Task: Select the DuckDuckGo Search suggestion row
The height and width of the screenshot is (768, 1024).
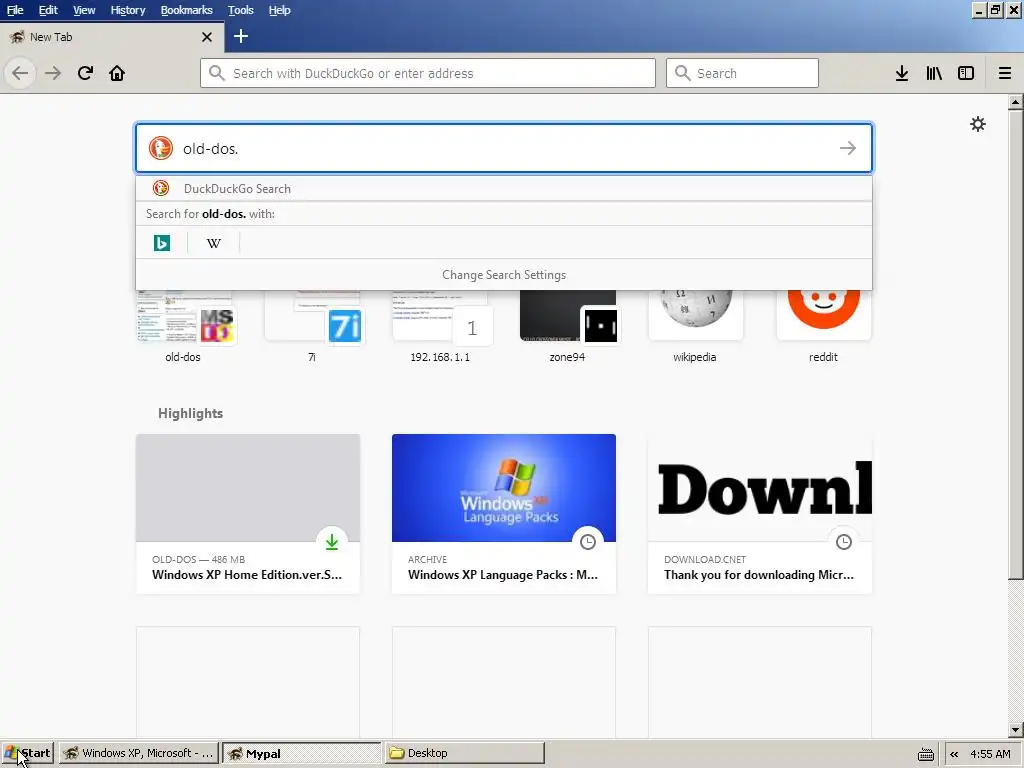Action: (504, 189)
